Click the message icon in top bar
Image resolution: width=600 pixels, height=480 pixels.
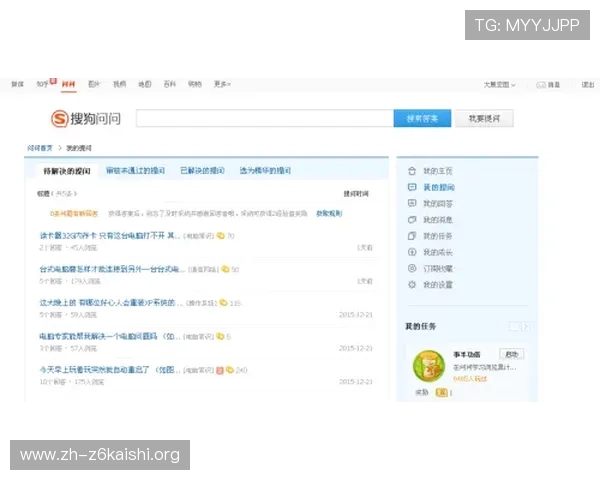tap(541, 85)
